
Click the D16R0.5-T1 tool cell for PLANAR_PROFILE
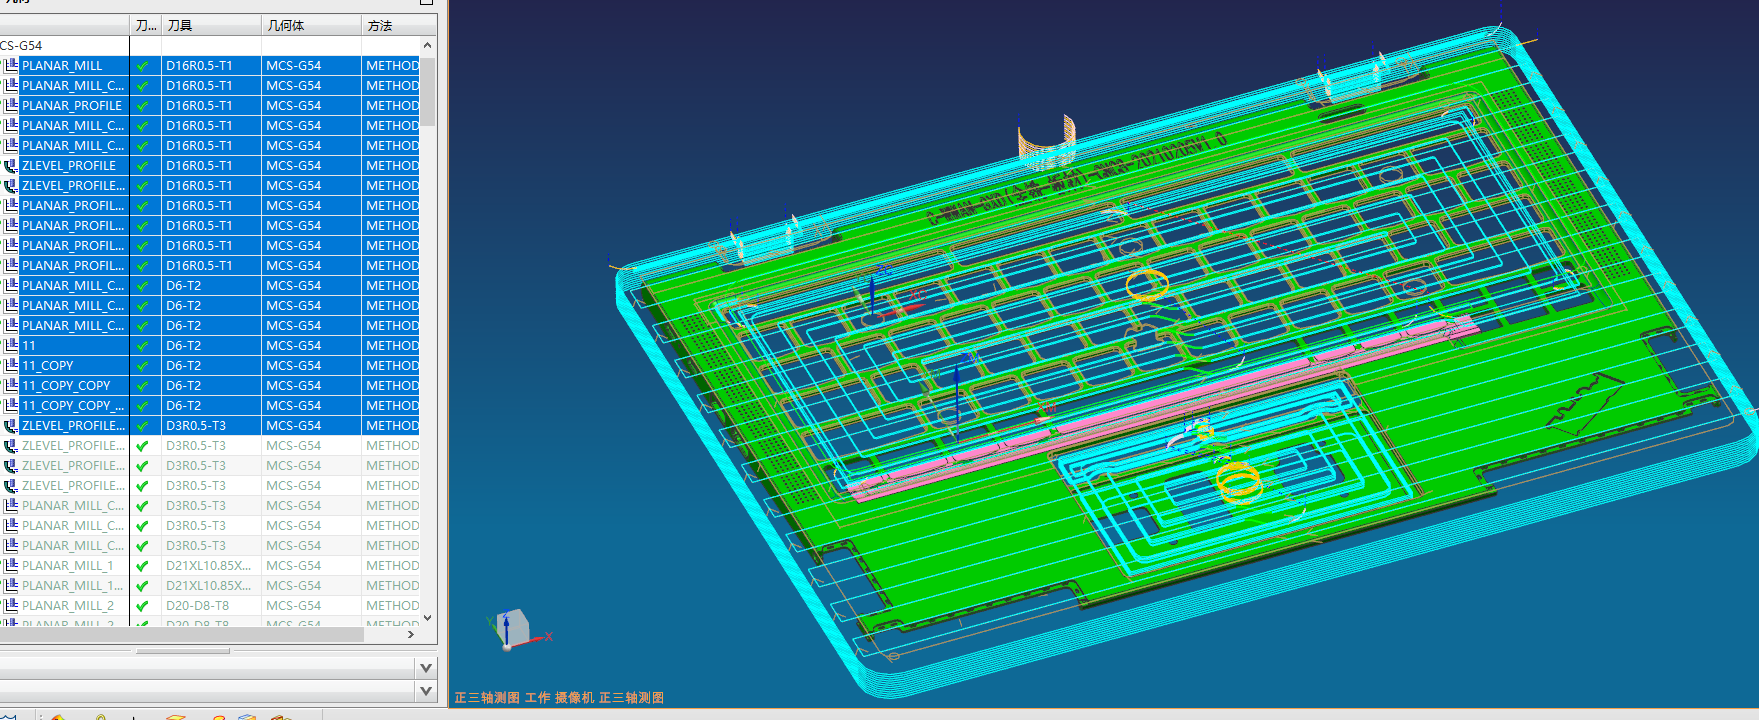click(x=211, y=106)
